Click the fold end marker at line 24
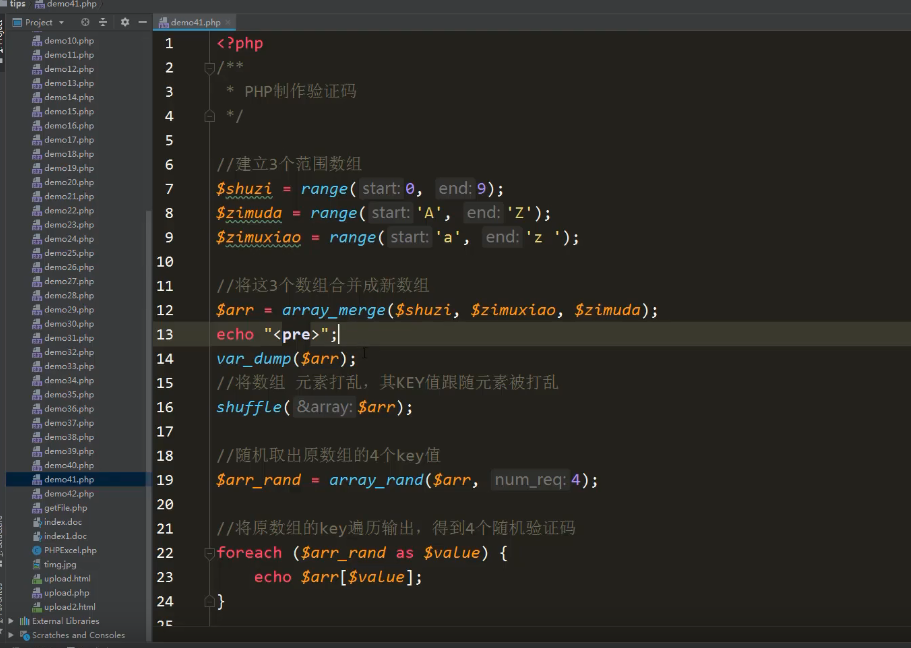The width and height of the screenshot is (911, 648). point(209,601)
